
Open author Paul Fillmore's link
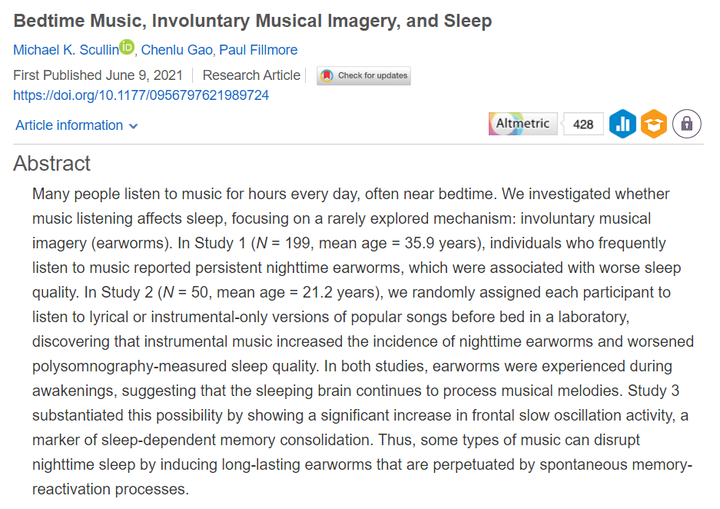(258, 50)
